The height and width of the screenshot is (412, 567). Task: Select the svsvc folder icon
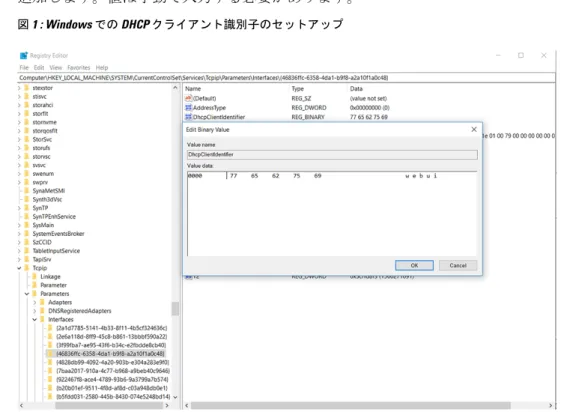[x=27, y=165]
